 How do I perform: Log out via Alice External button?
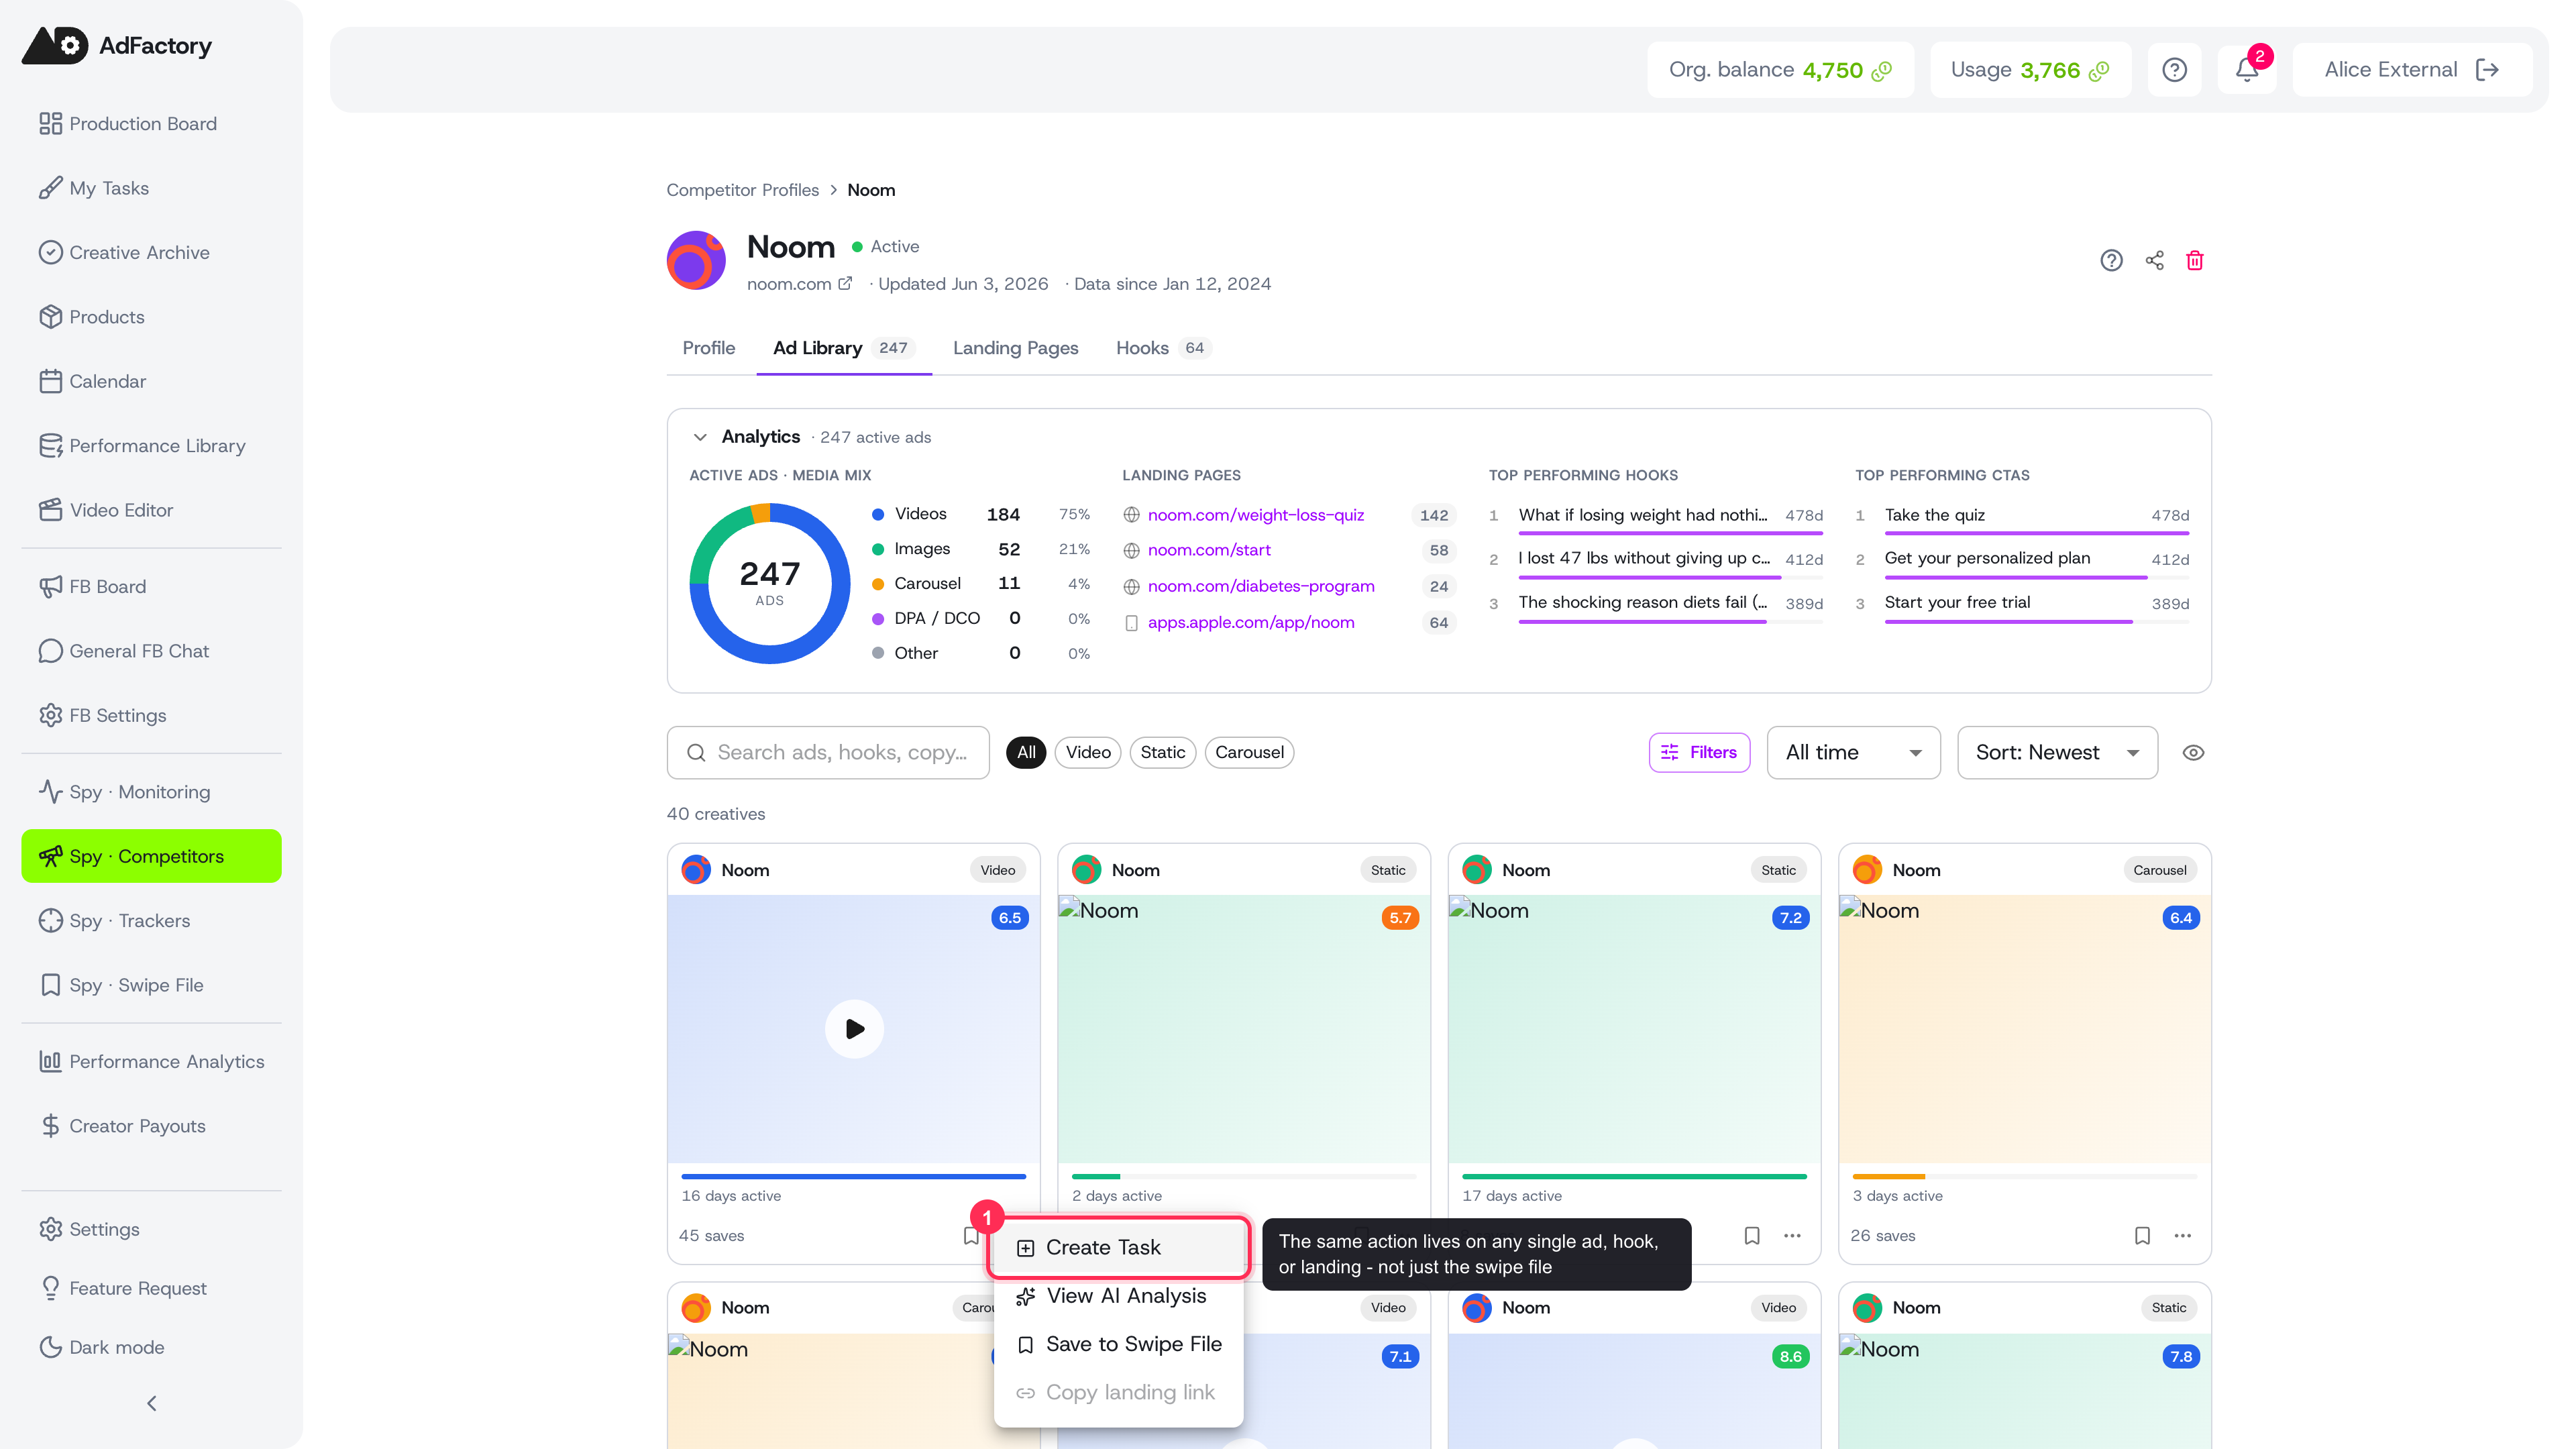tap(2412, 69)
